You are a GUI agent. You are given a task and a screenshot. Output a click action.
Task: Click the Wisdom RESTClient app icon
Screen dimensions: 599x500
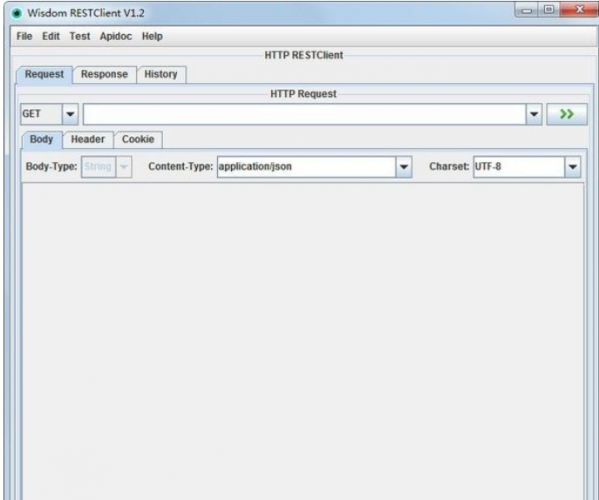[17, 13]
